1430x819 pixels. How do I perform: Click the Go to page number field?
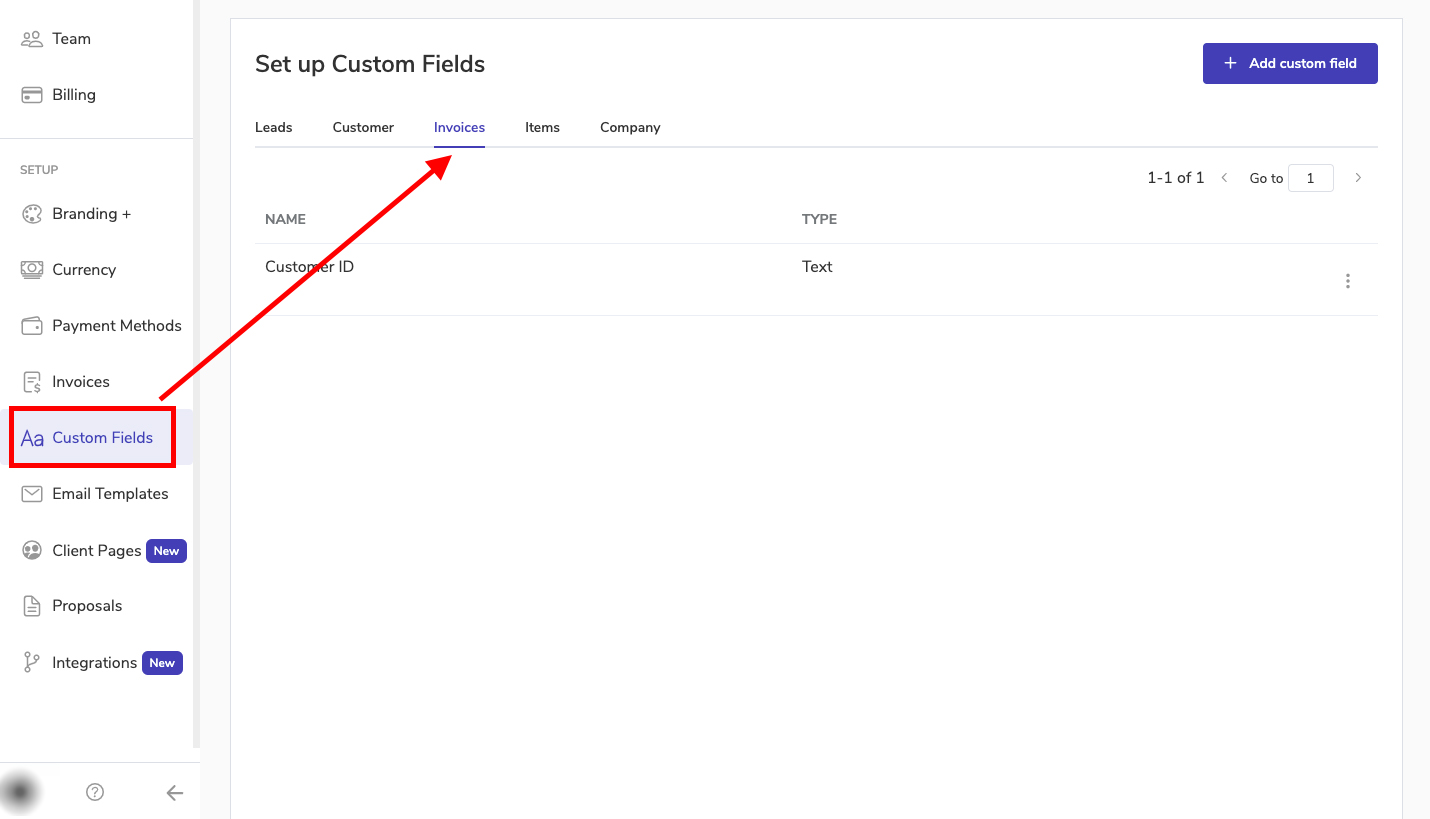(1310, 179)
